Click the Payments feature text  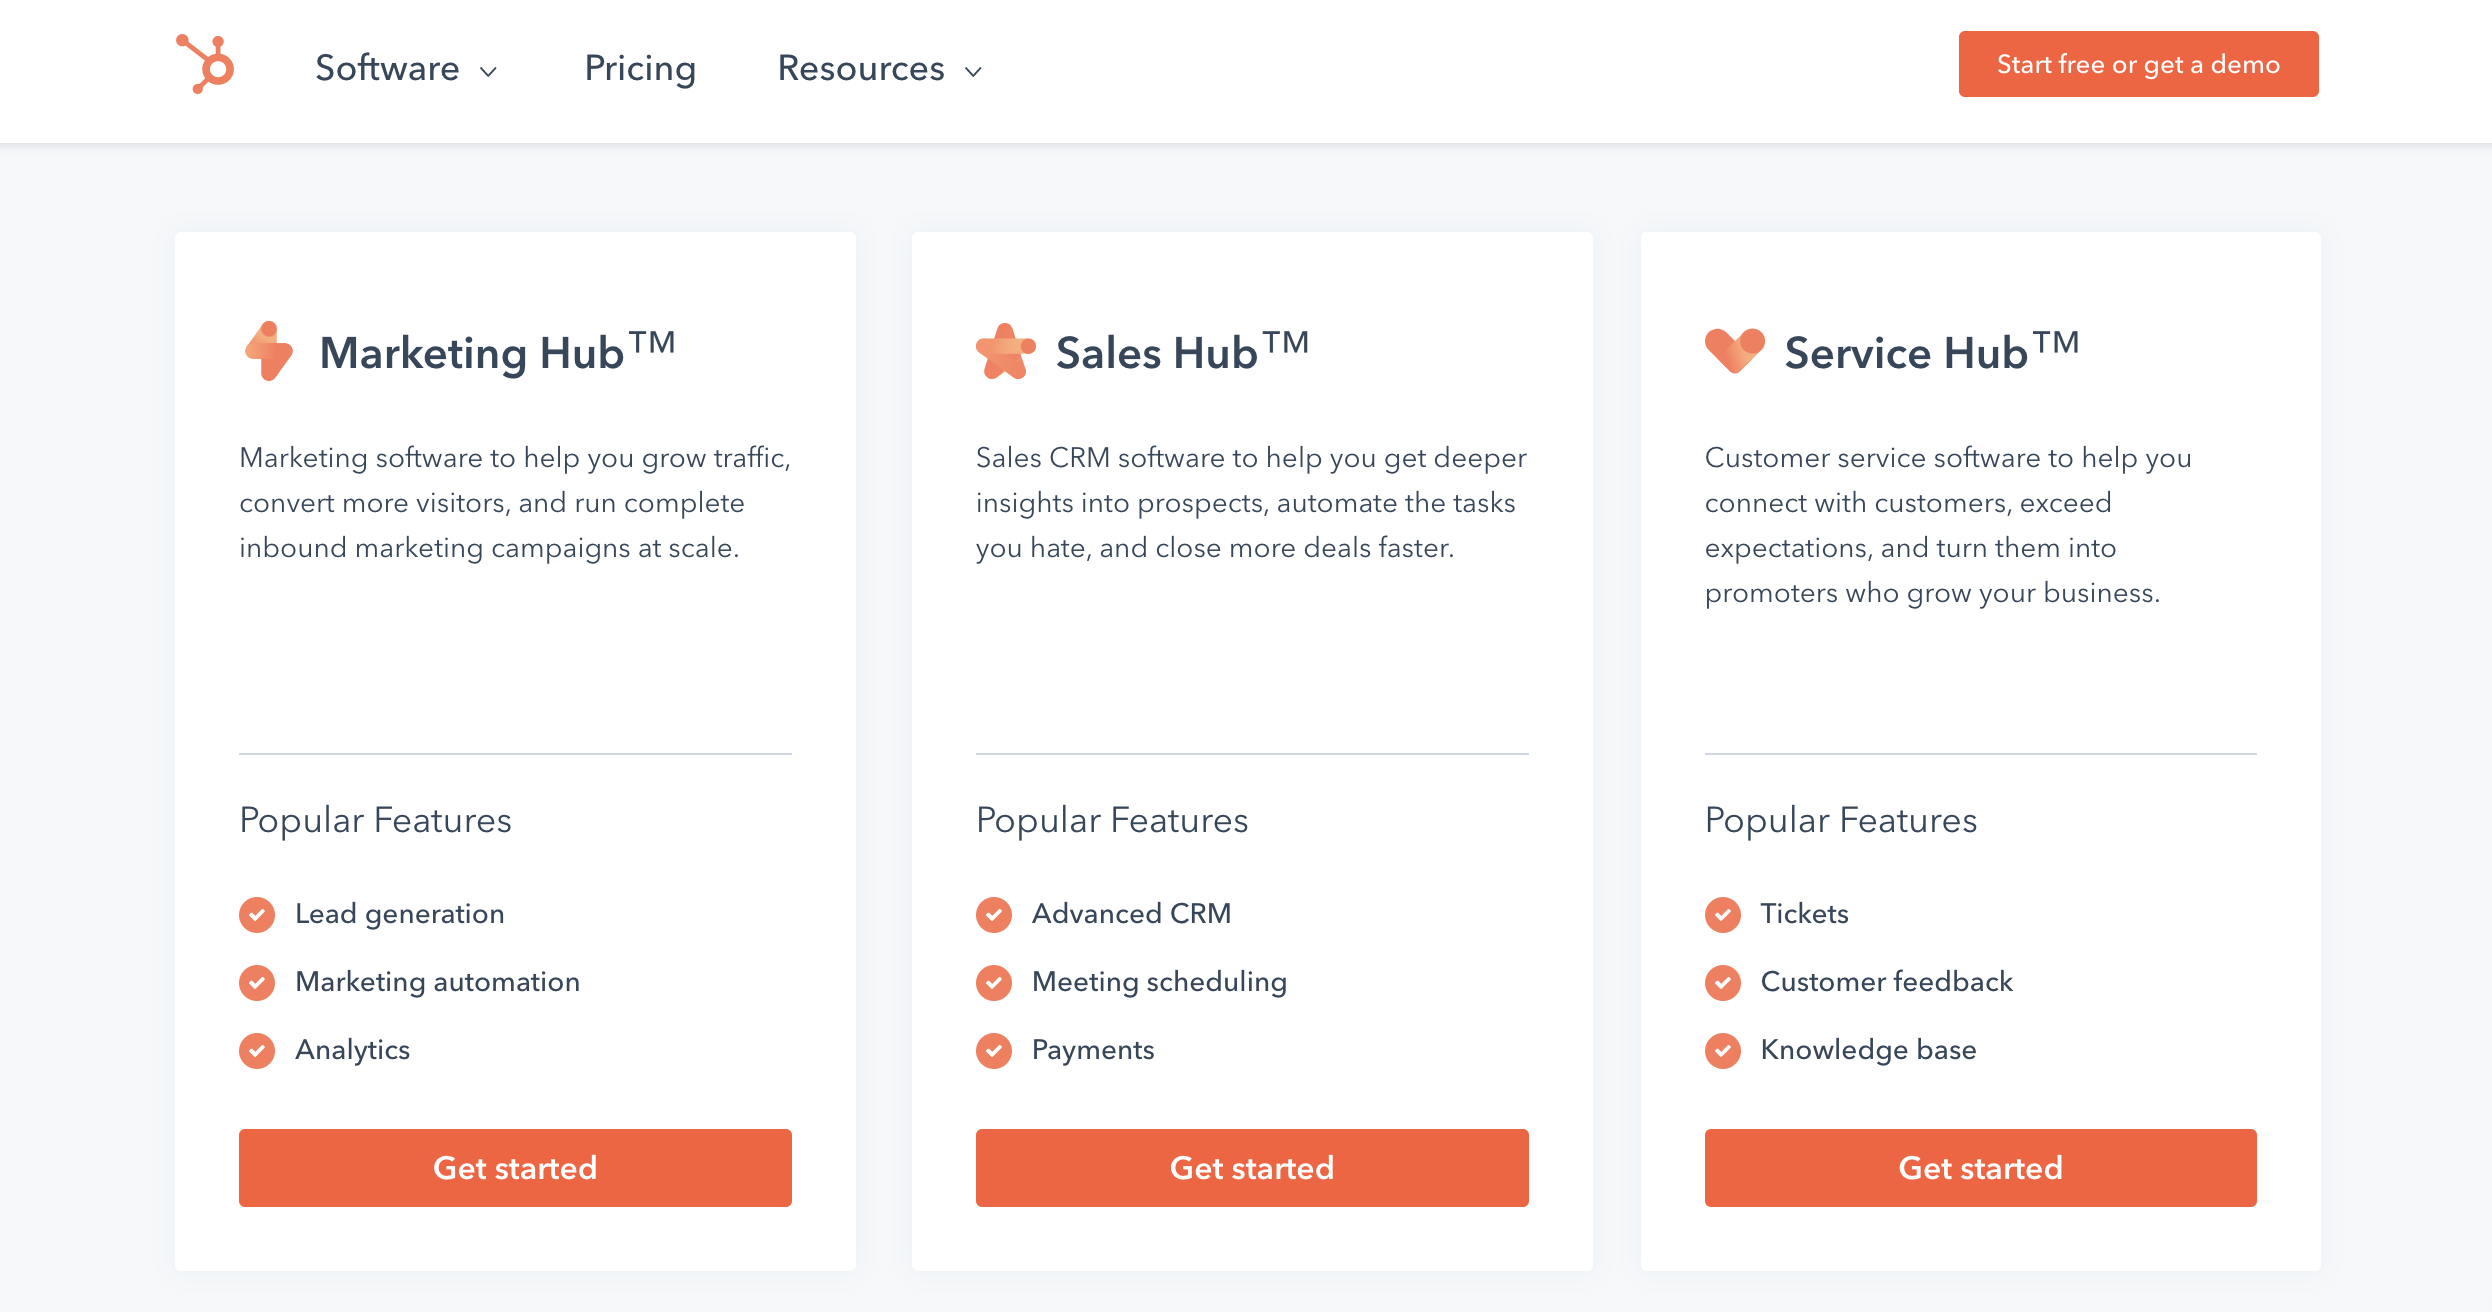click(1093, 1050)
